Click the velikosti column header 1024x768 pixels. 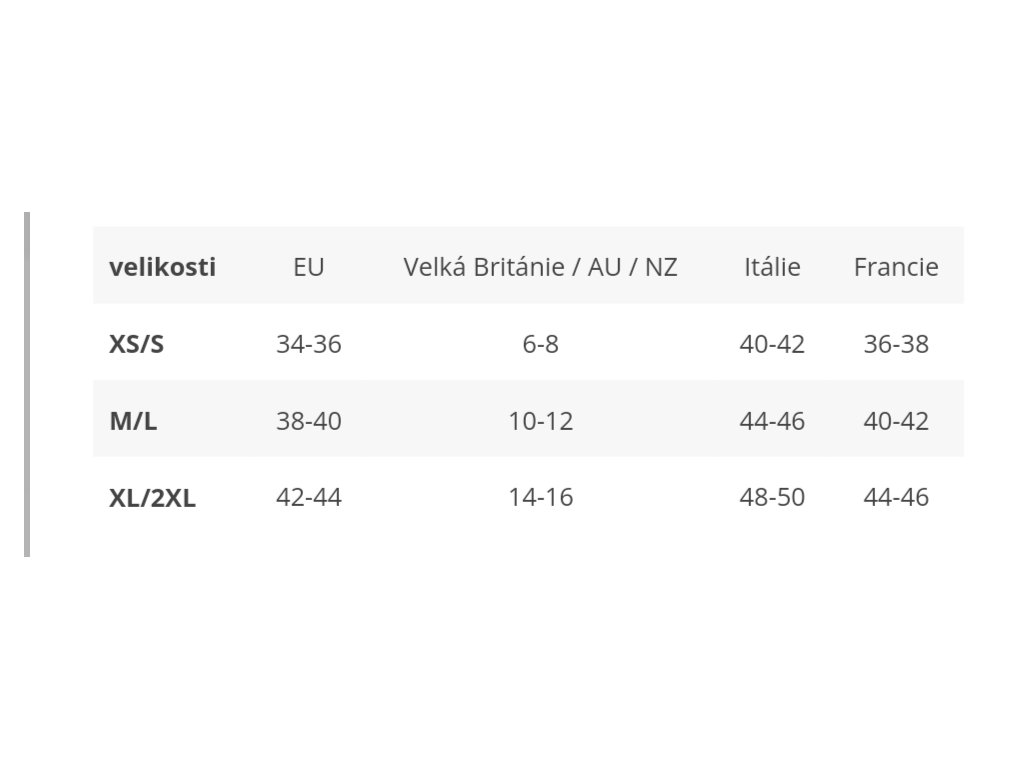(162, 267)
